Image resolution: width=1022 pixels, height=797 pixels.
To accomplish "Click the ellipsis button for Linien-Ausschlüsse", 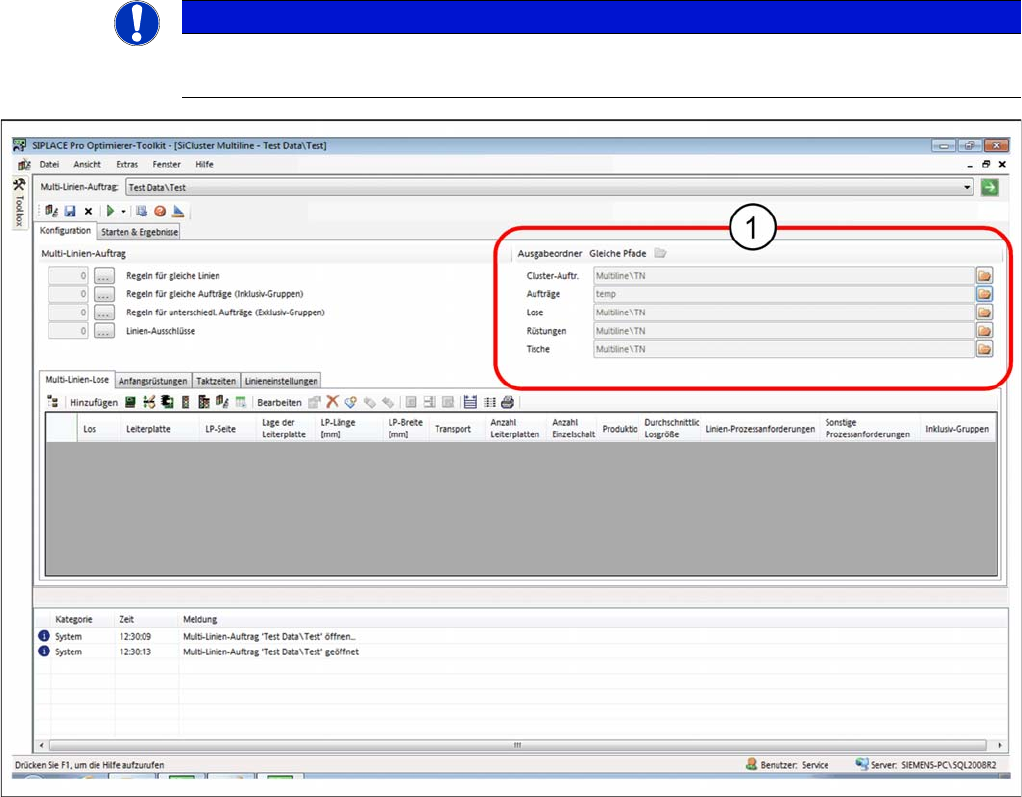I will (x=104, y=330).
